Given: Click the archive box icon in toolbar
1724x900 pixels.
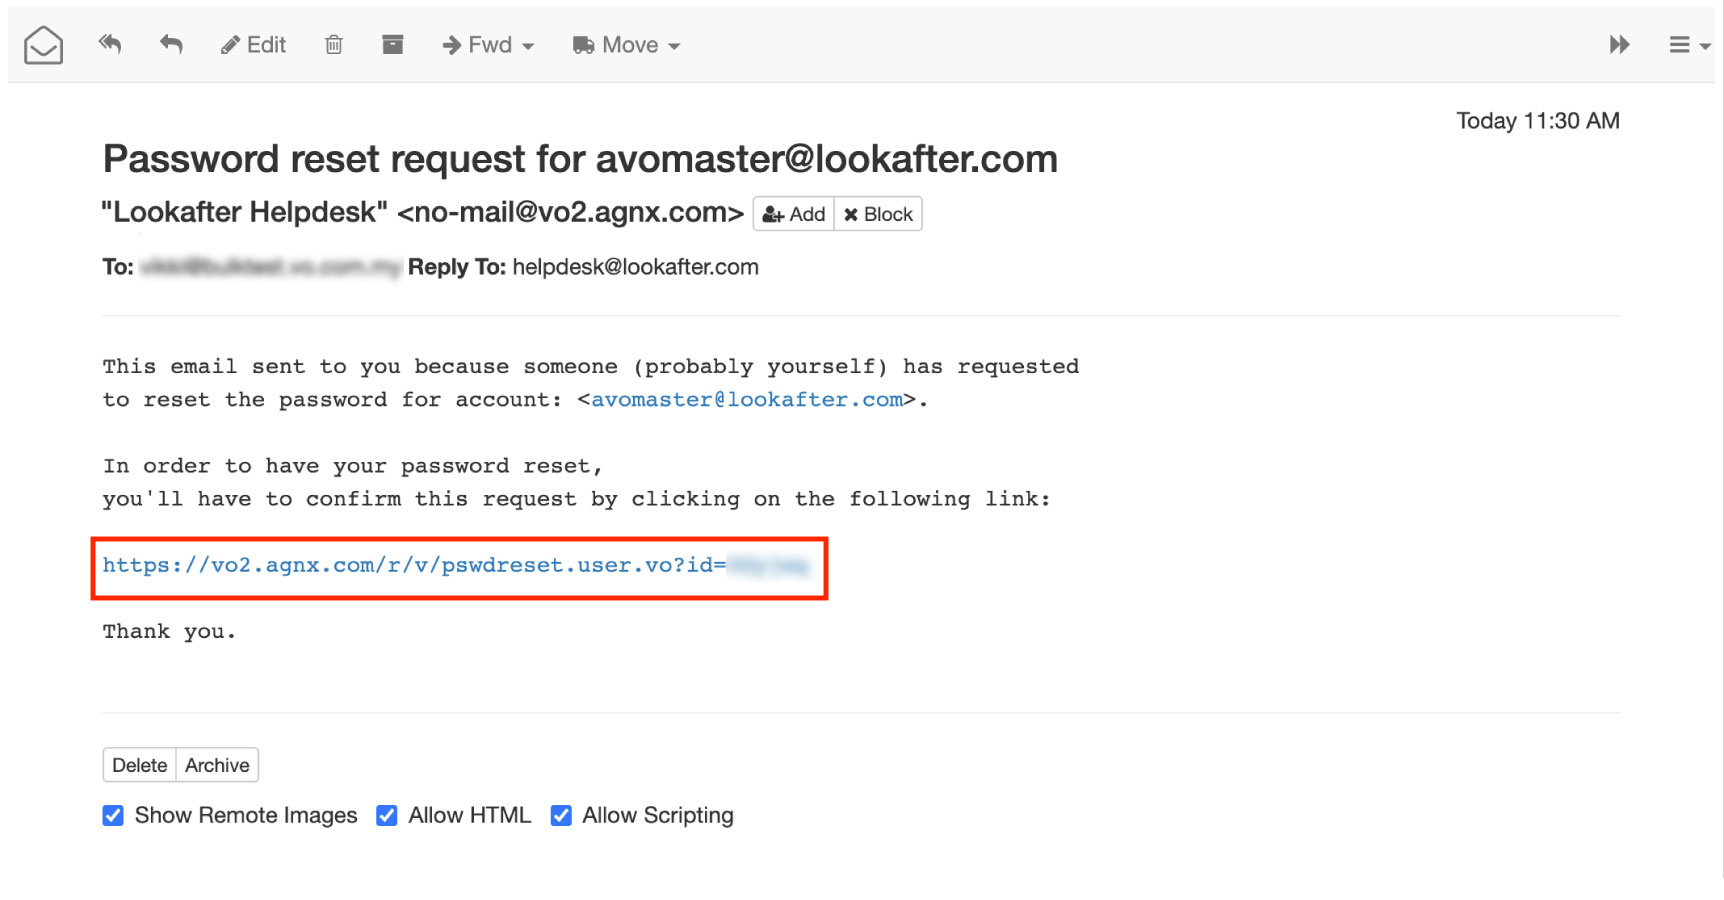Looking at the screenshot, I should (x=393, y=44).
